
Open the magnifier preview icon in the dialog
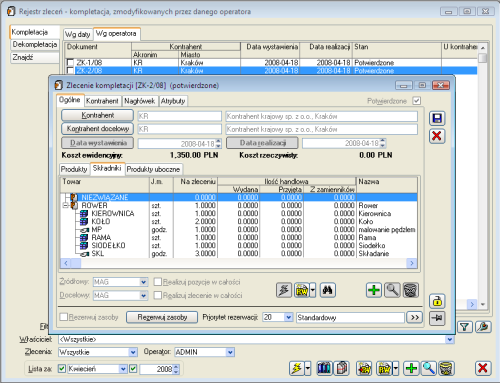(392, 290)
